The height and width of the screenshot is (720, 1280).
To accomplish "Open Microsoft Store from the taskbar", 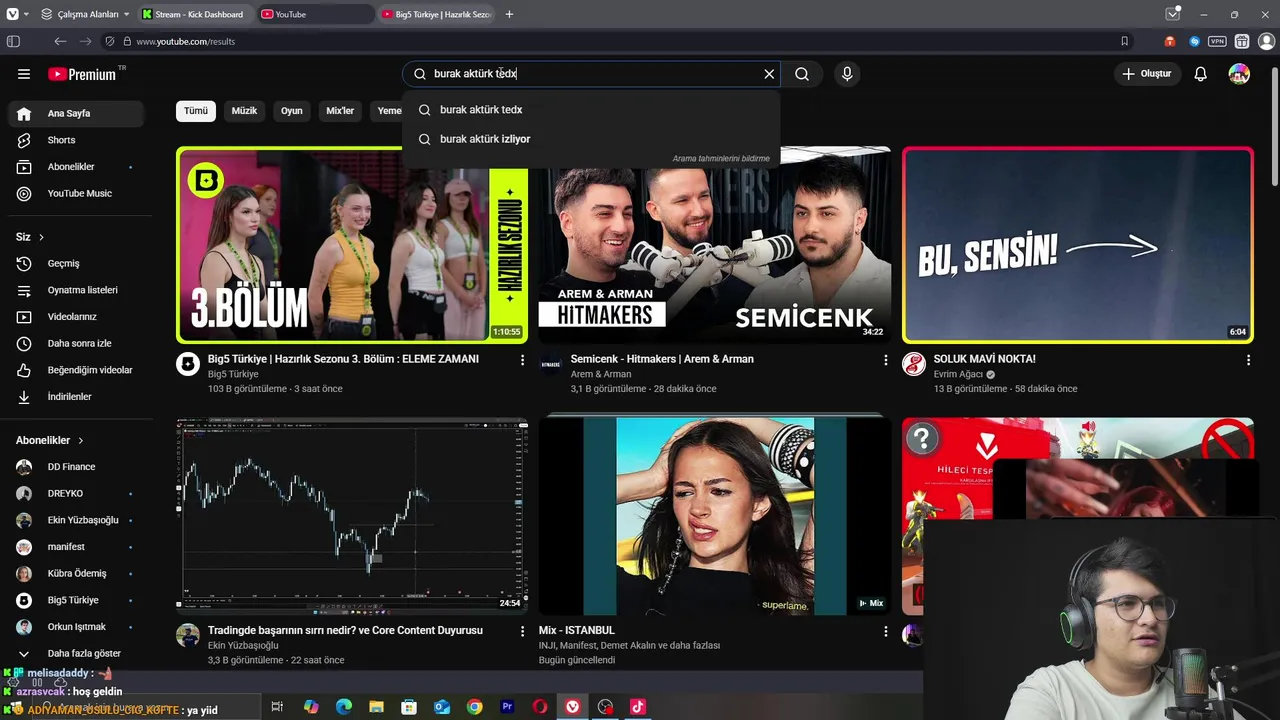I will click(x=409, y=707).
